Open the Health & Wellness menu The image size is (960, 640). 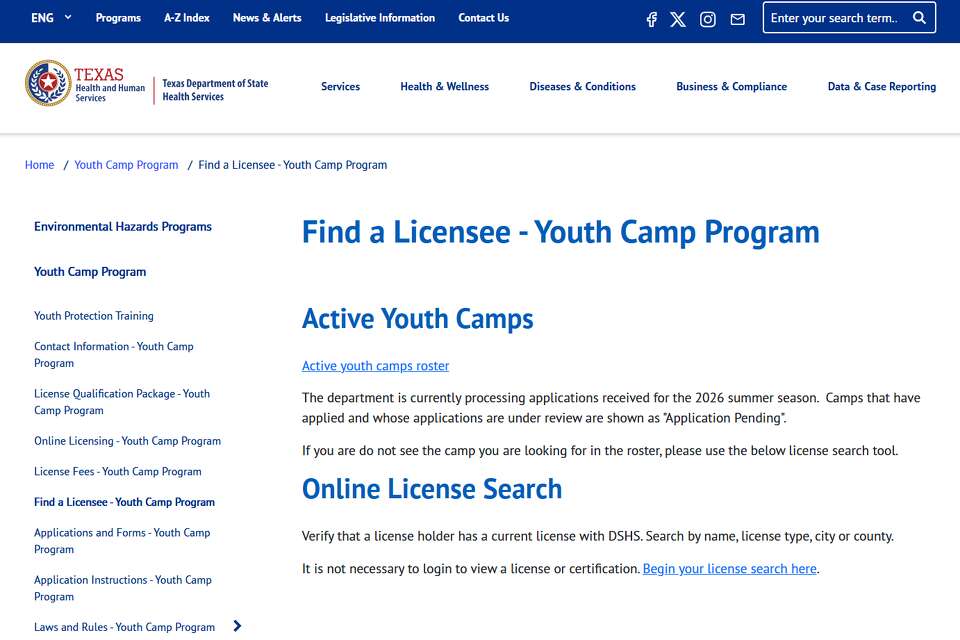point(444,86)
